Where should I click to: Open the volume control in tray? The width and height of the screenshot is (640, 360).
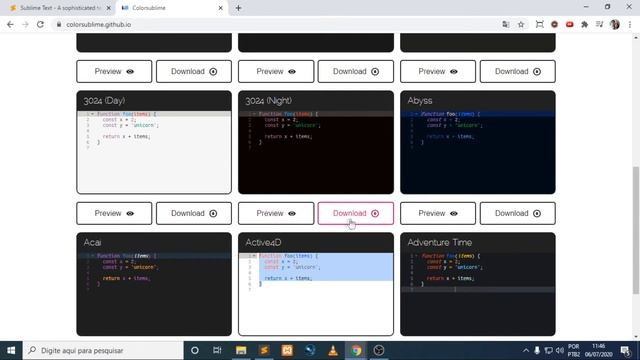560,350
